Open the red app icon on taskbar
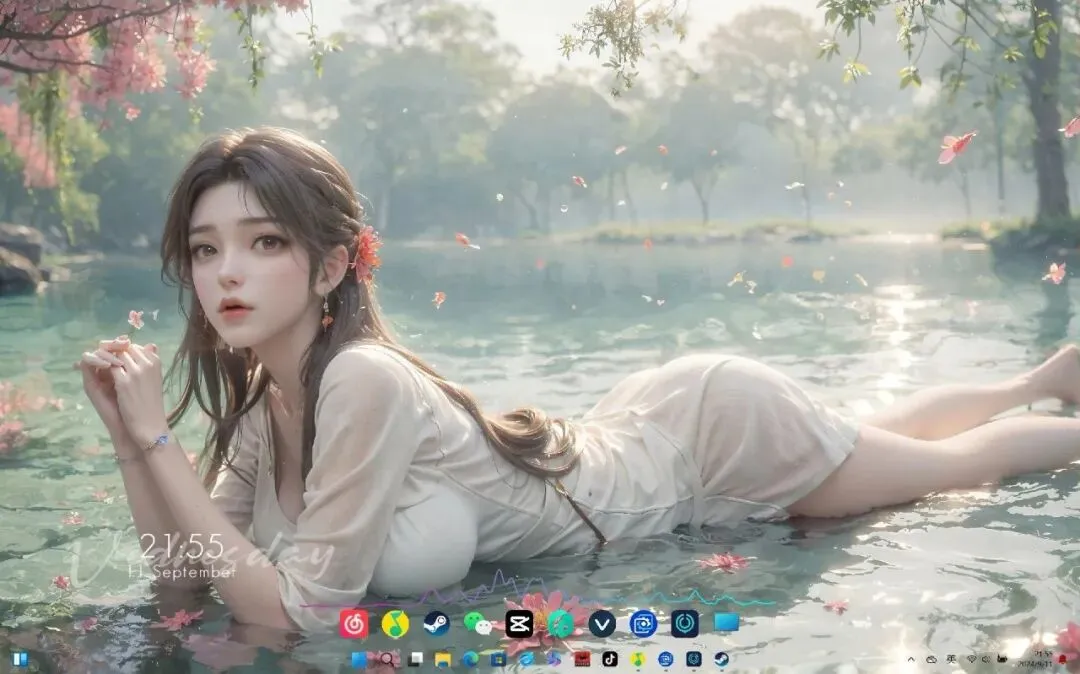This screenshot has height=674, width=1080. (x=582, y=660)
